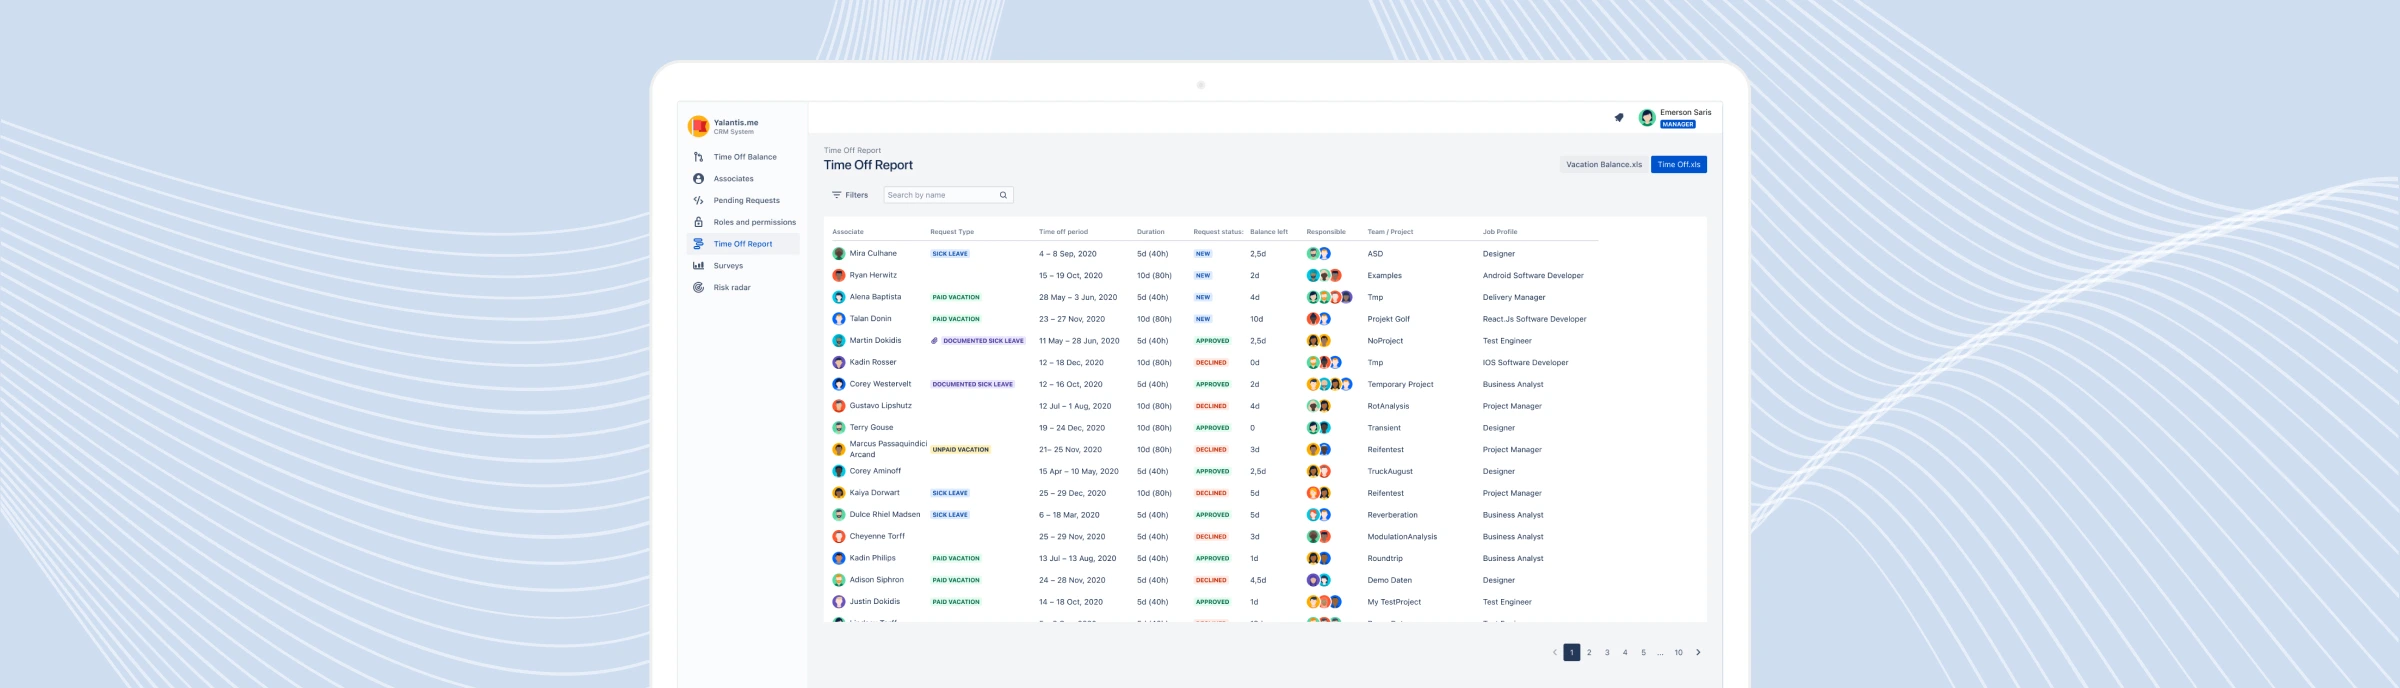This screenshot has height=688, width=2400.
Task: Click the Risk radar icon
Action: coord(698,288)
